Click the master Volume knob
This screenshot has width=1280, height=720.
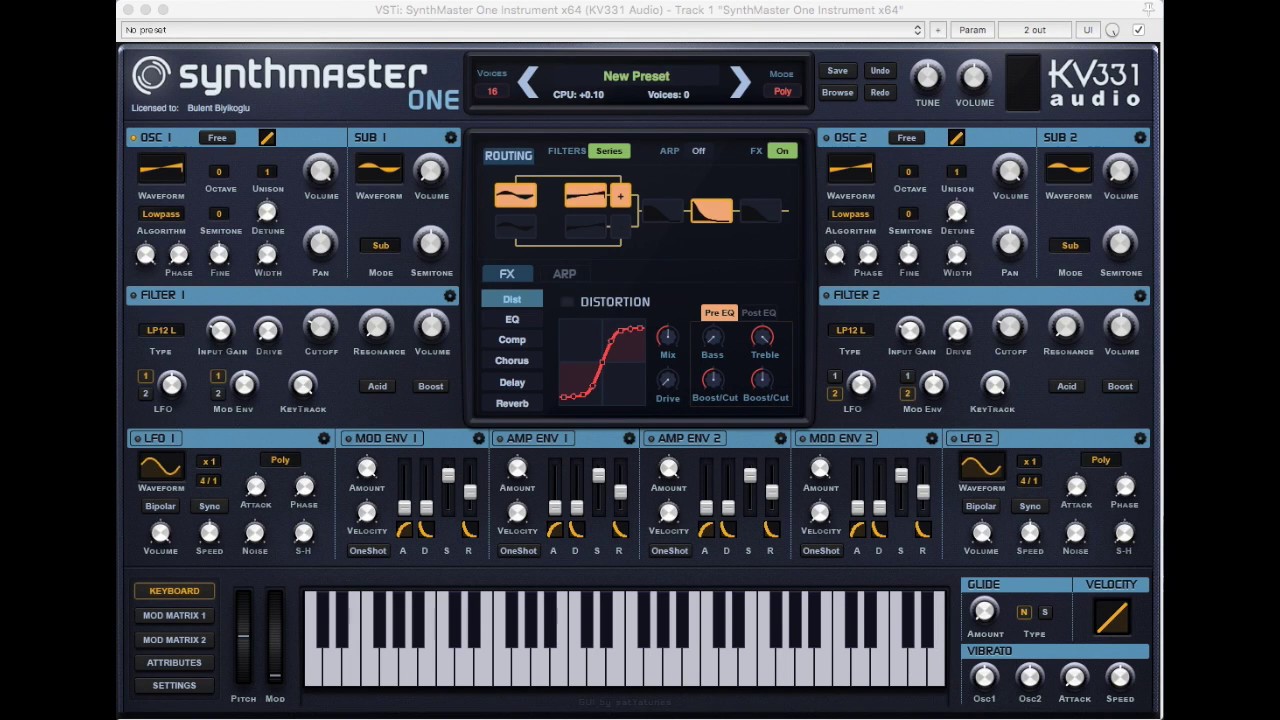973,76
